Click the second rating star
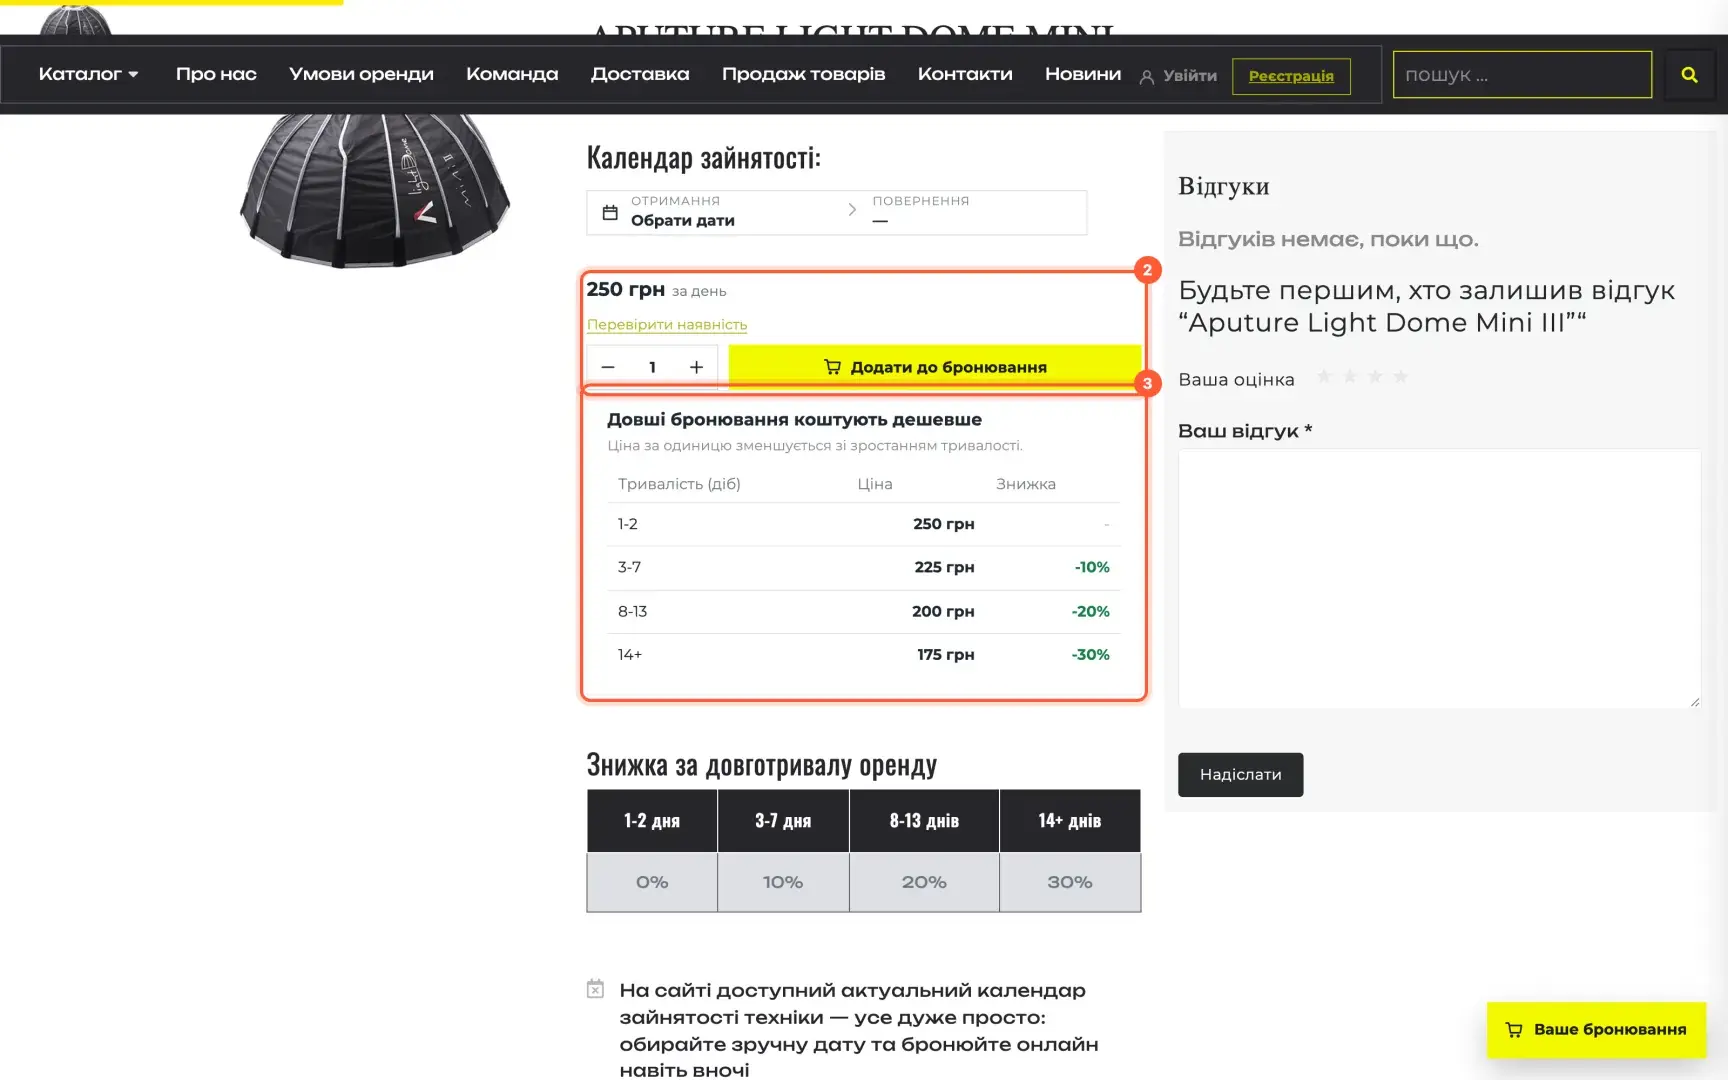Viewport: 1728px width, 1080px height. click(1350, 377)
